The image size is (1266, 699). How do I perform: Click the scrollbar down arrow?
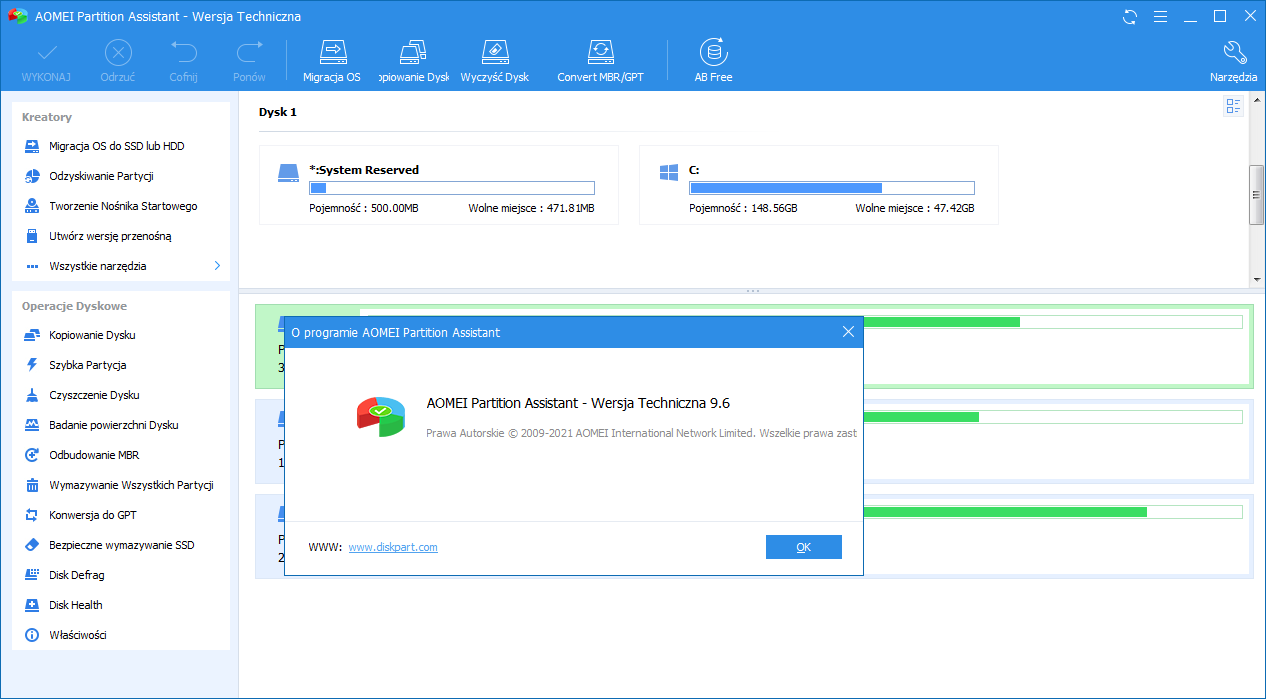(1257, 280)
